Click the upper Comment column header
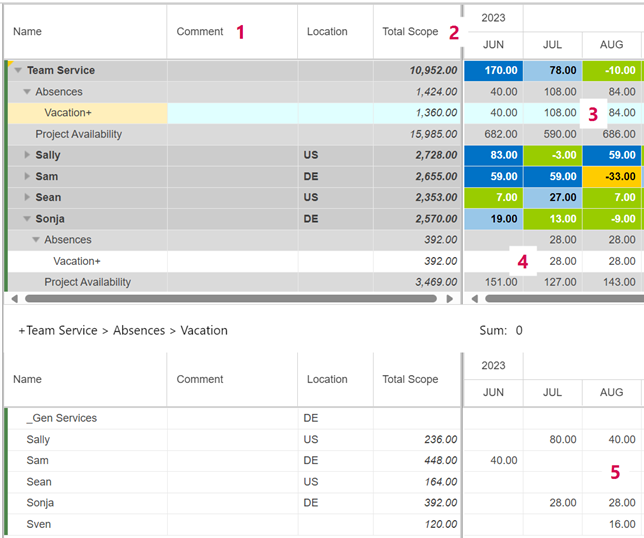644x538 pixels. point(200,32)
